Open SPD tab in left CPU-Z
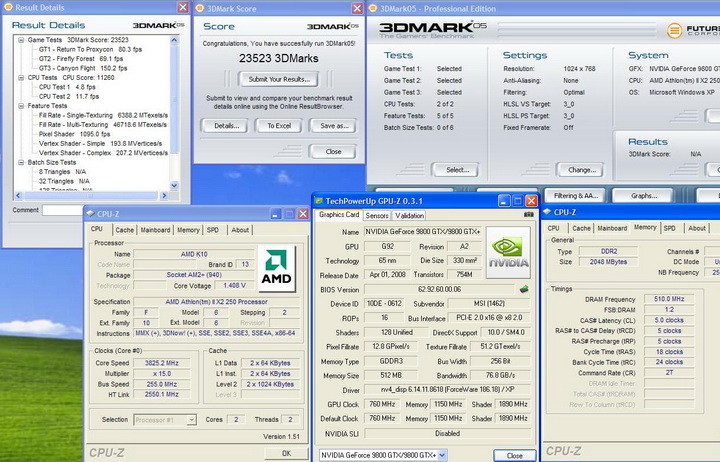The width and height of the screenshot is (720, 462). [213, 230]
